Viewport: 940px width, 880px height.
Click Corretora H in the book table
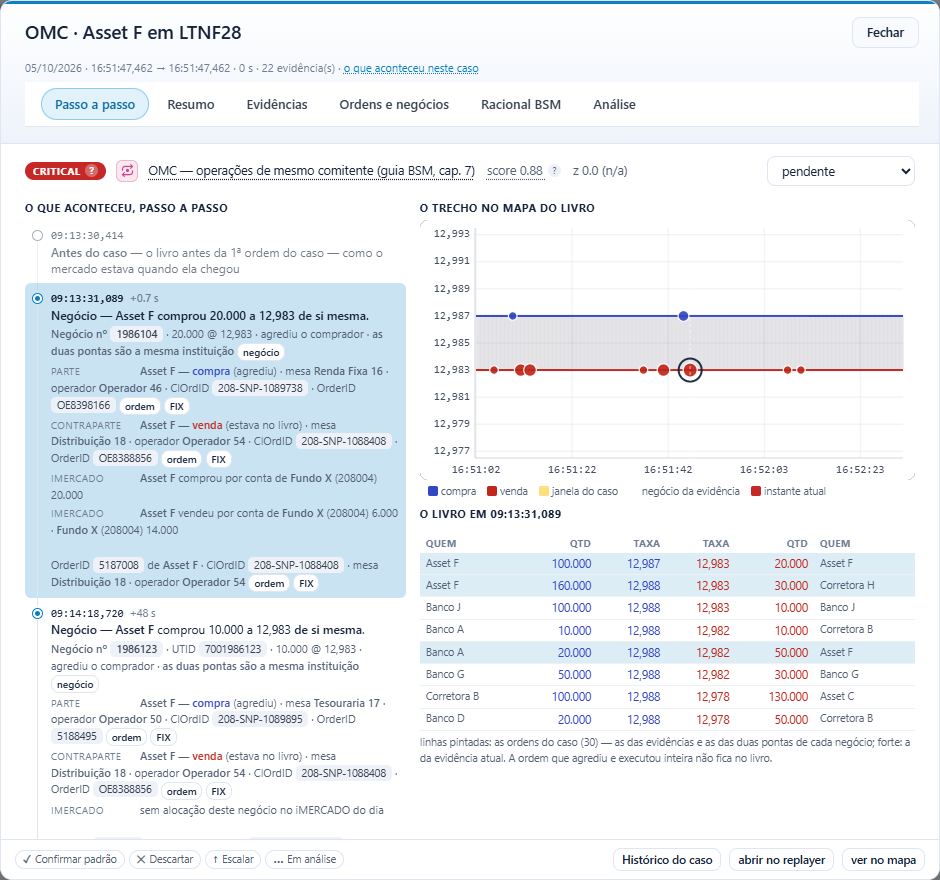[x=847, y=586]
